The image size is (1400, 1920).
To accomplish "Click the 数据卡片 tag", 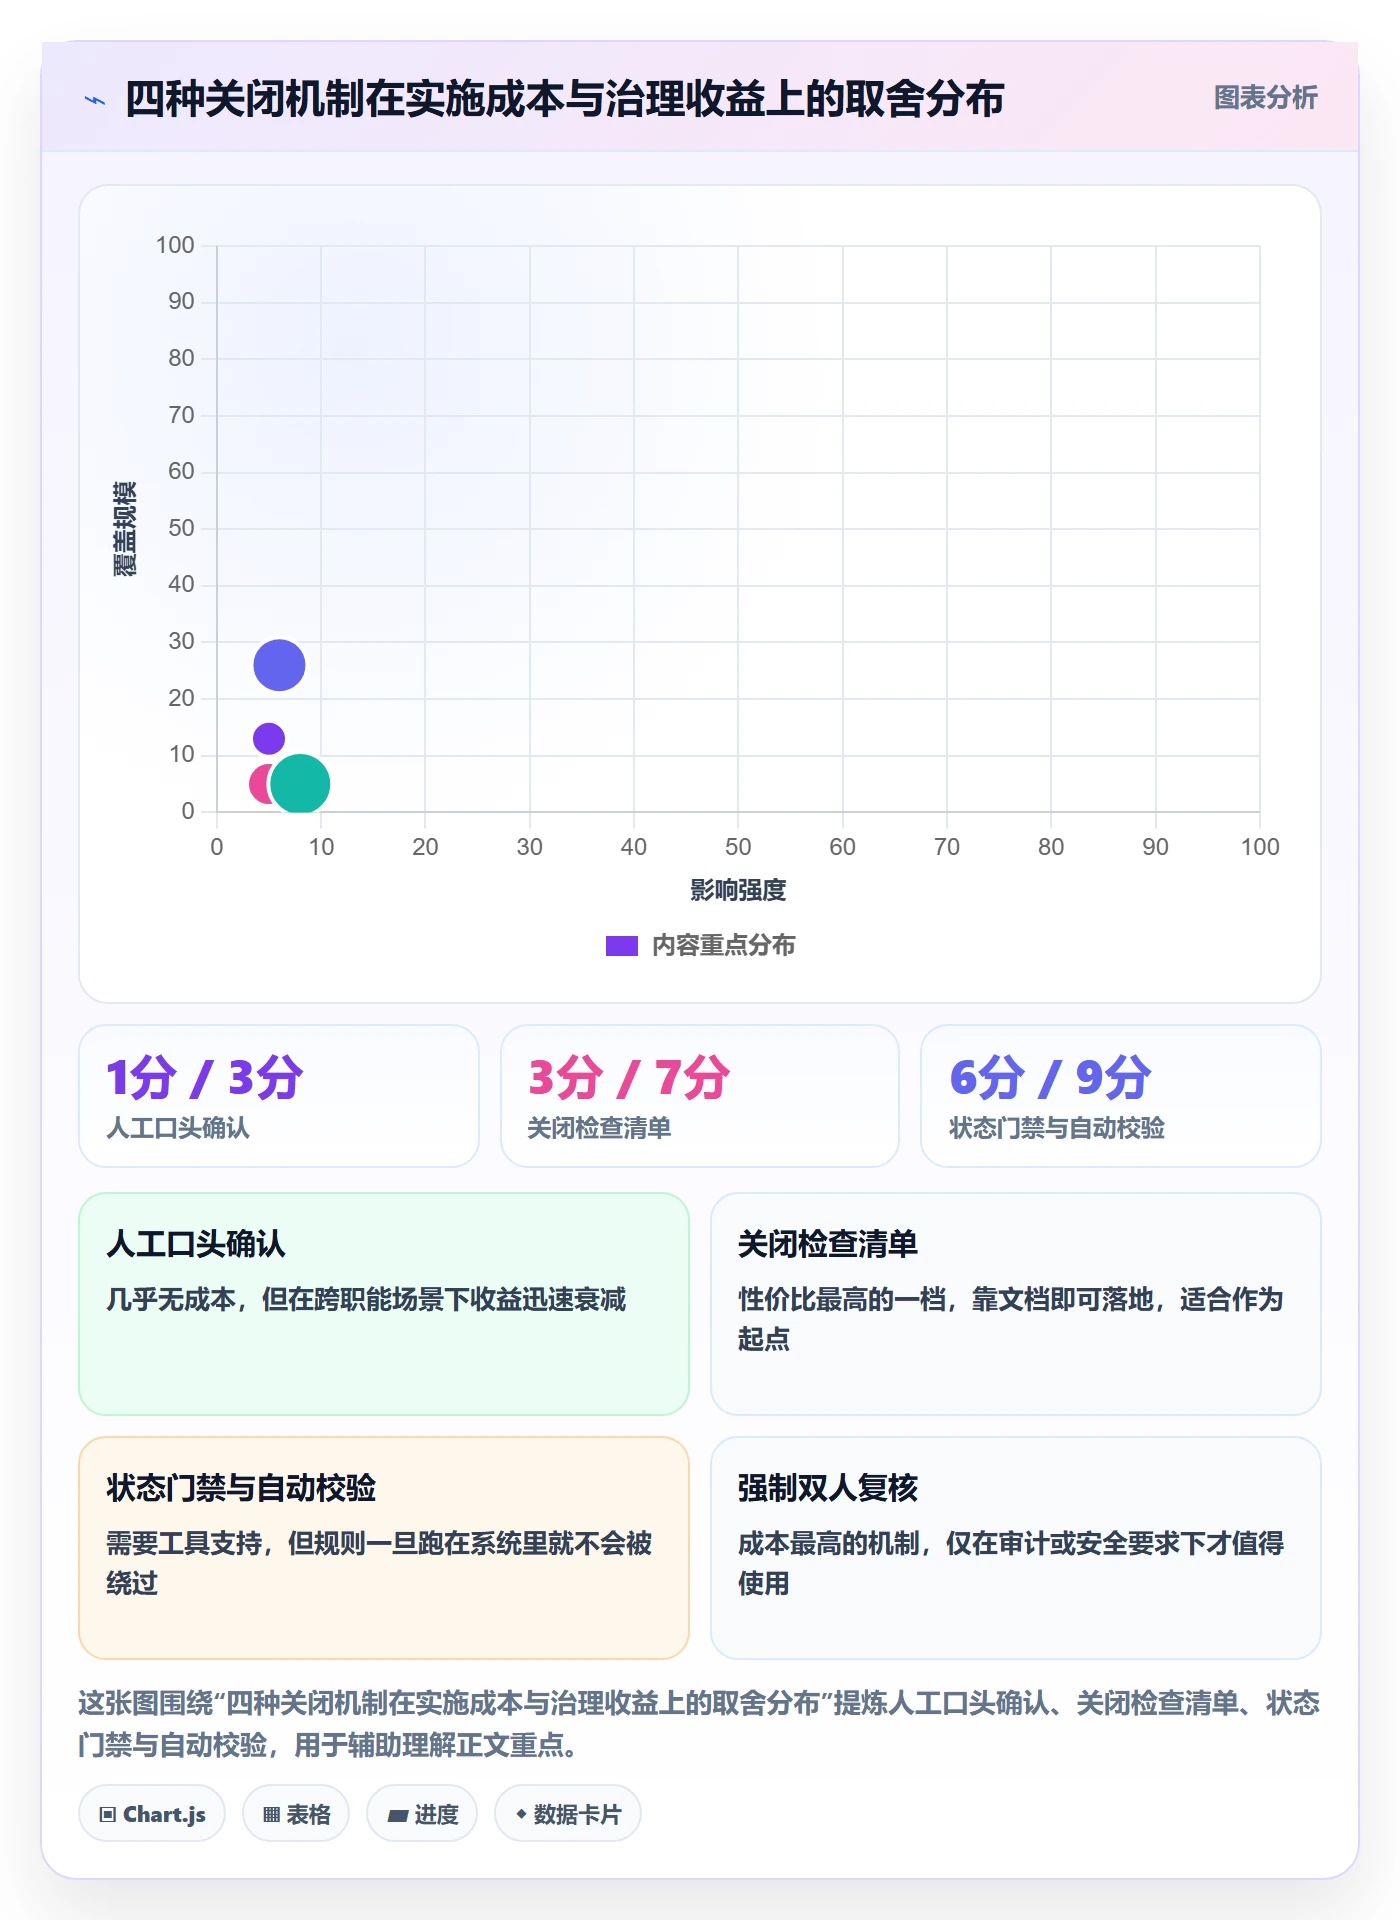I will tap(568, 1814).
